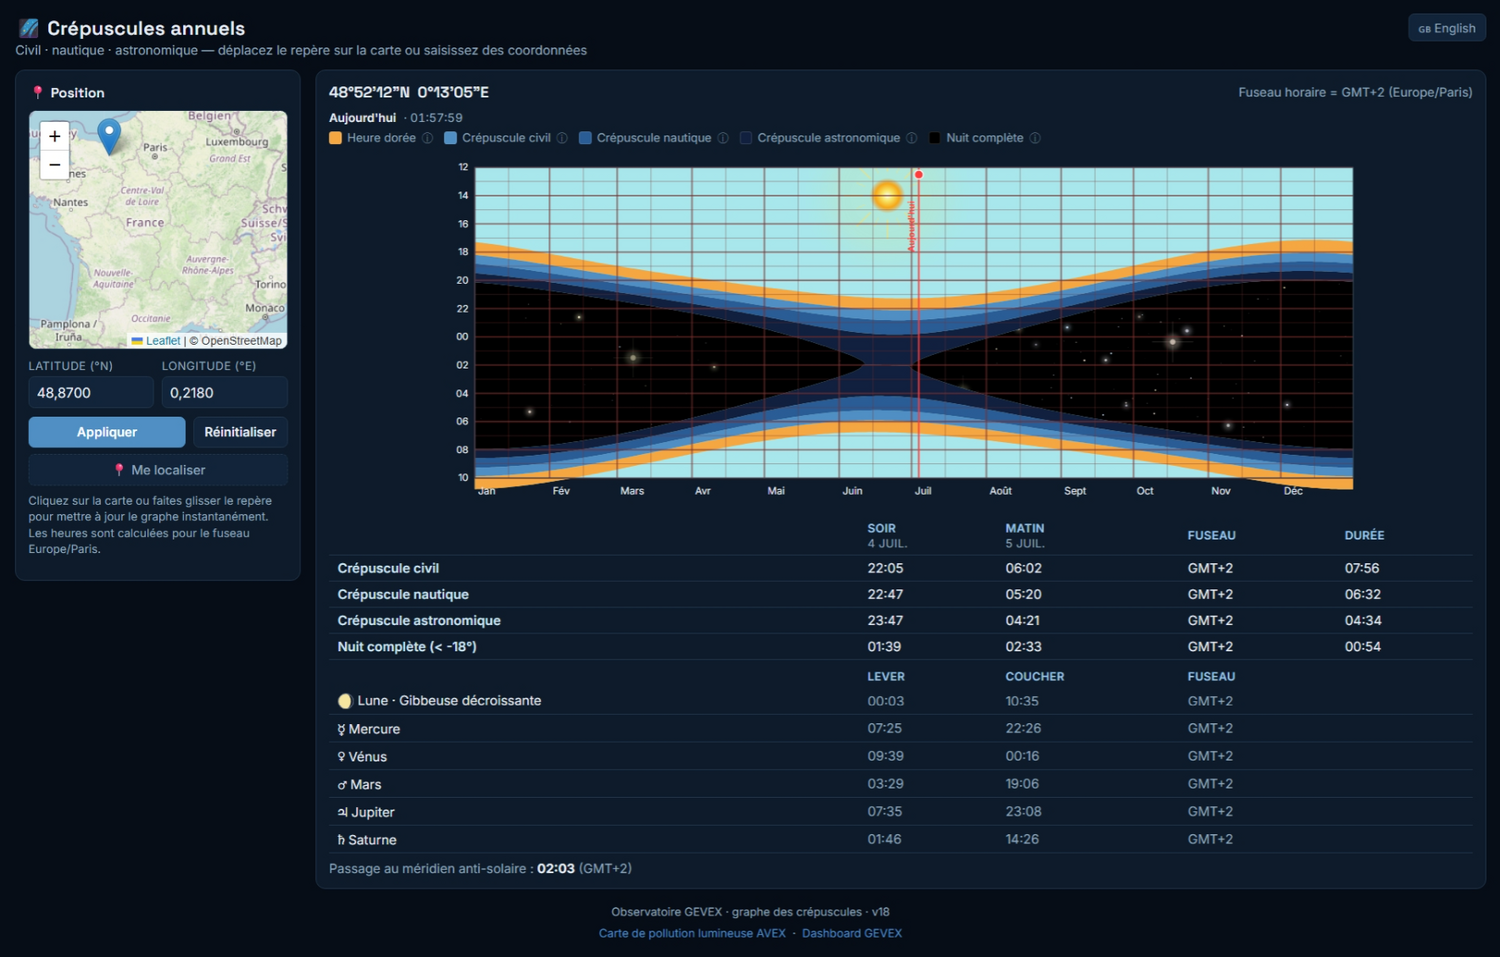
Task: Reset position with Réinitialiser
Action: click(x=240, y=432)
